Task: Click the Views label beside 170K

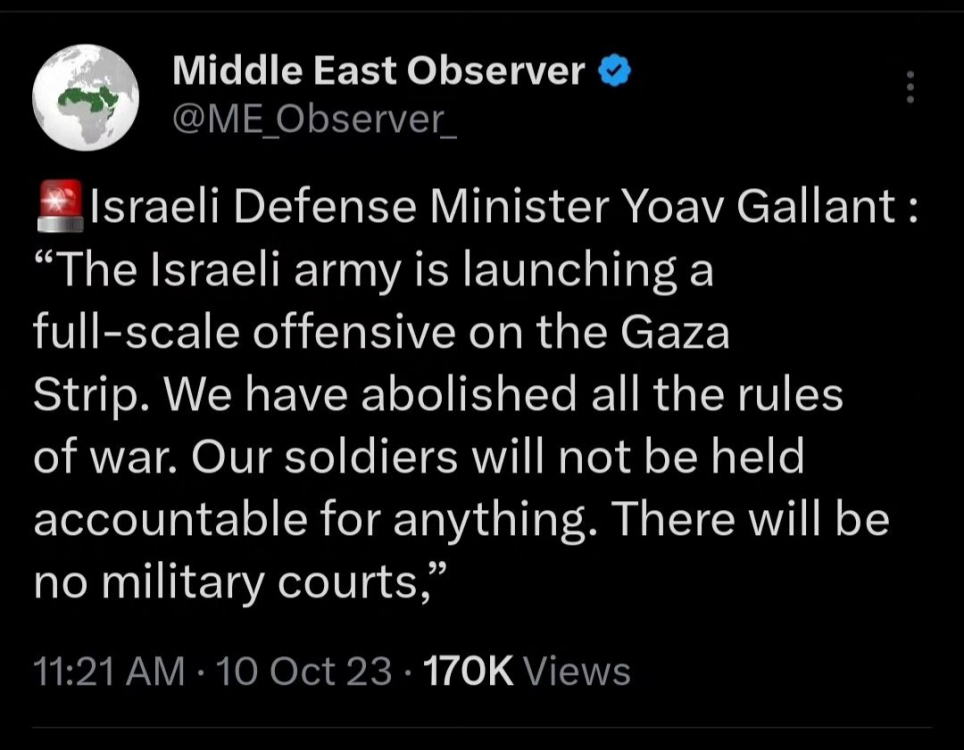Action: pyautogui.click(x=577, y=671)
